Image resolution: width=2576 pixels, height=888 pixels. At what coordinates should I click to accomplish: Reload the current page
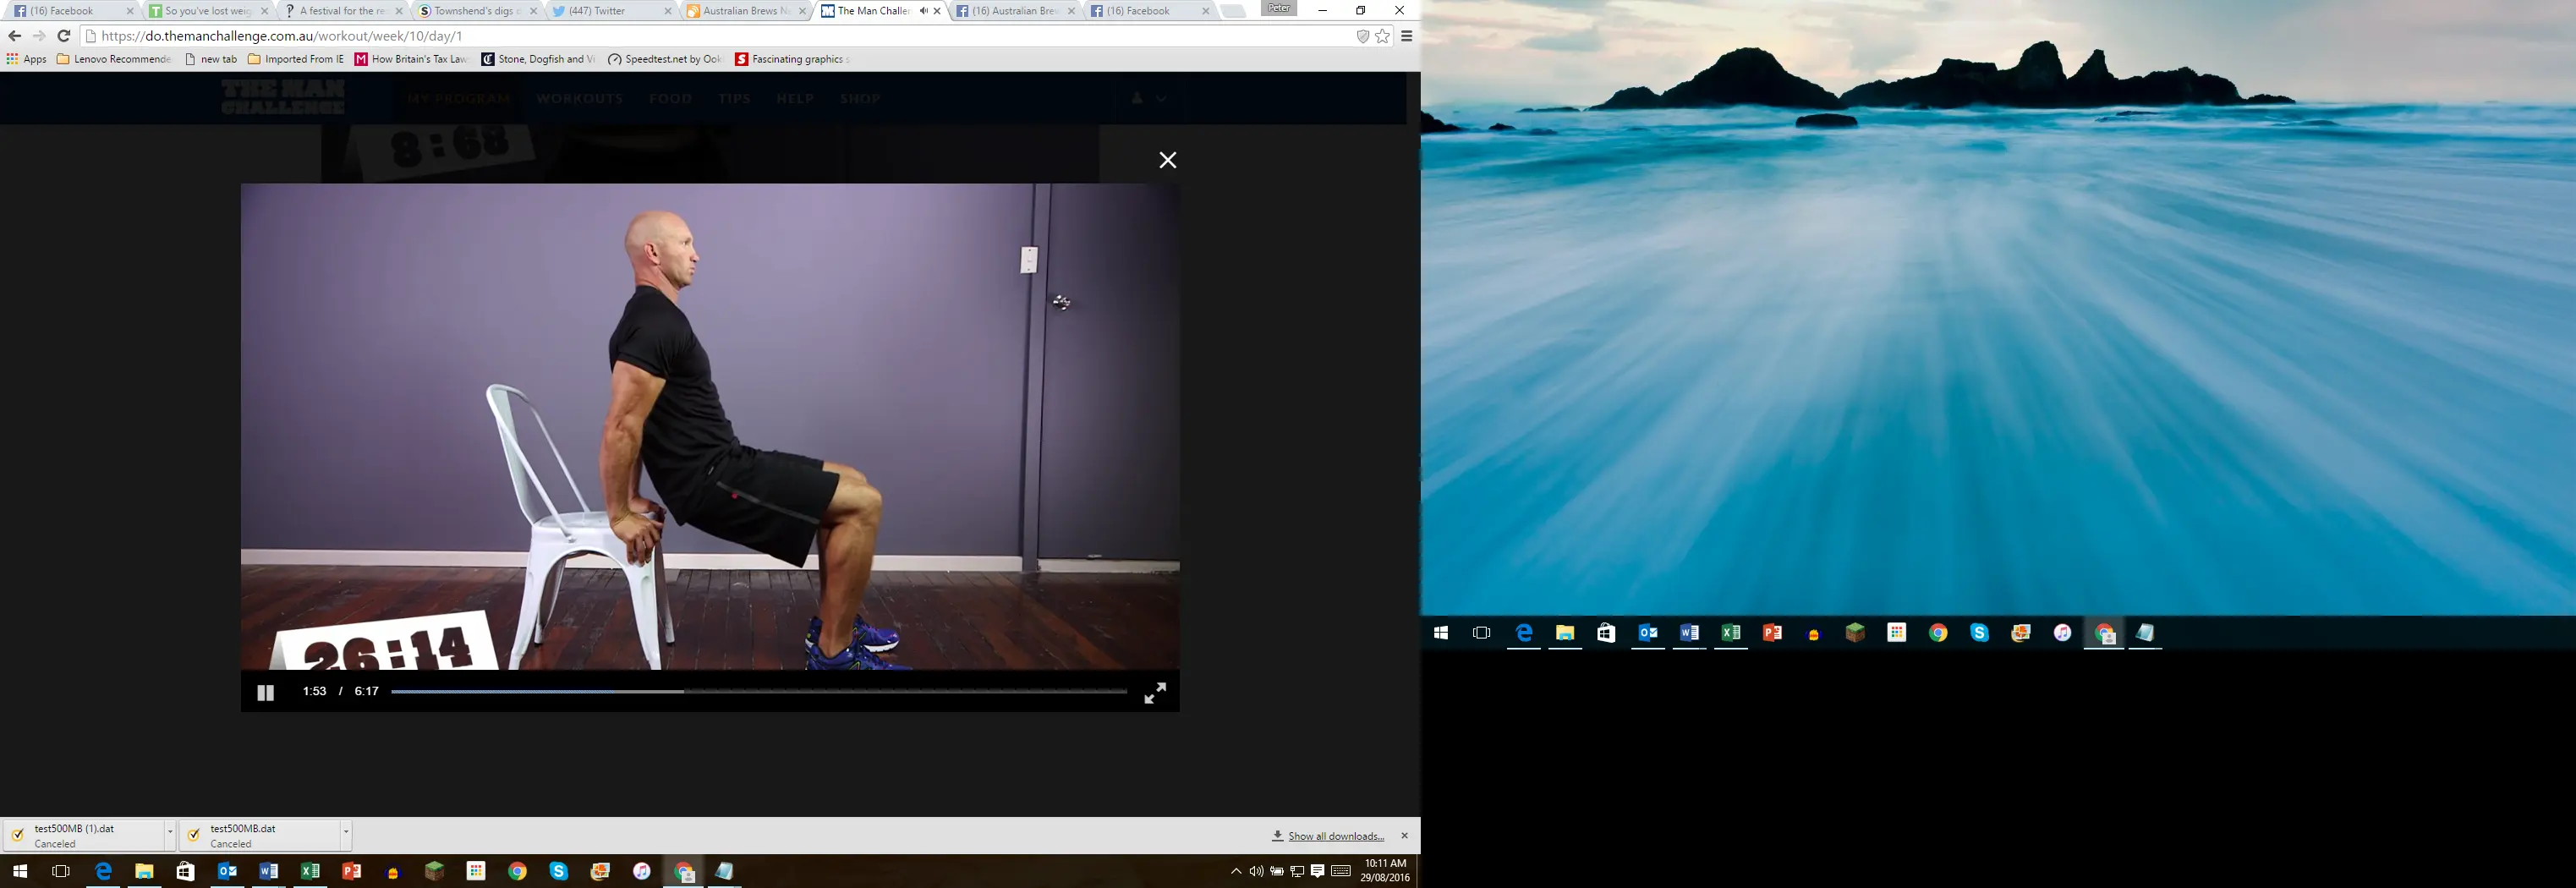(63, 36)
